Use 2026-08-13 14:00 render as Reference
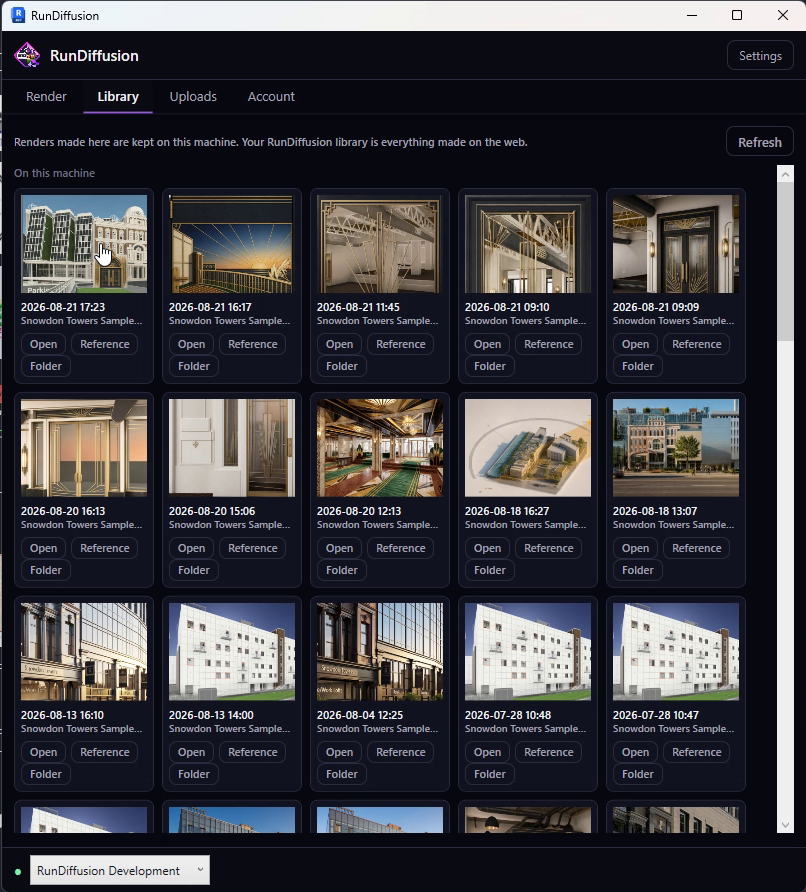Viewport: 806px width, 892px height. 253,752
